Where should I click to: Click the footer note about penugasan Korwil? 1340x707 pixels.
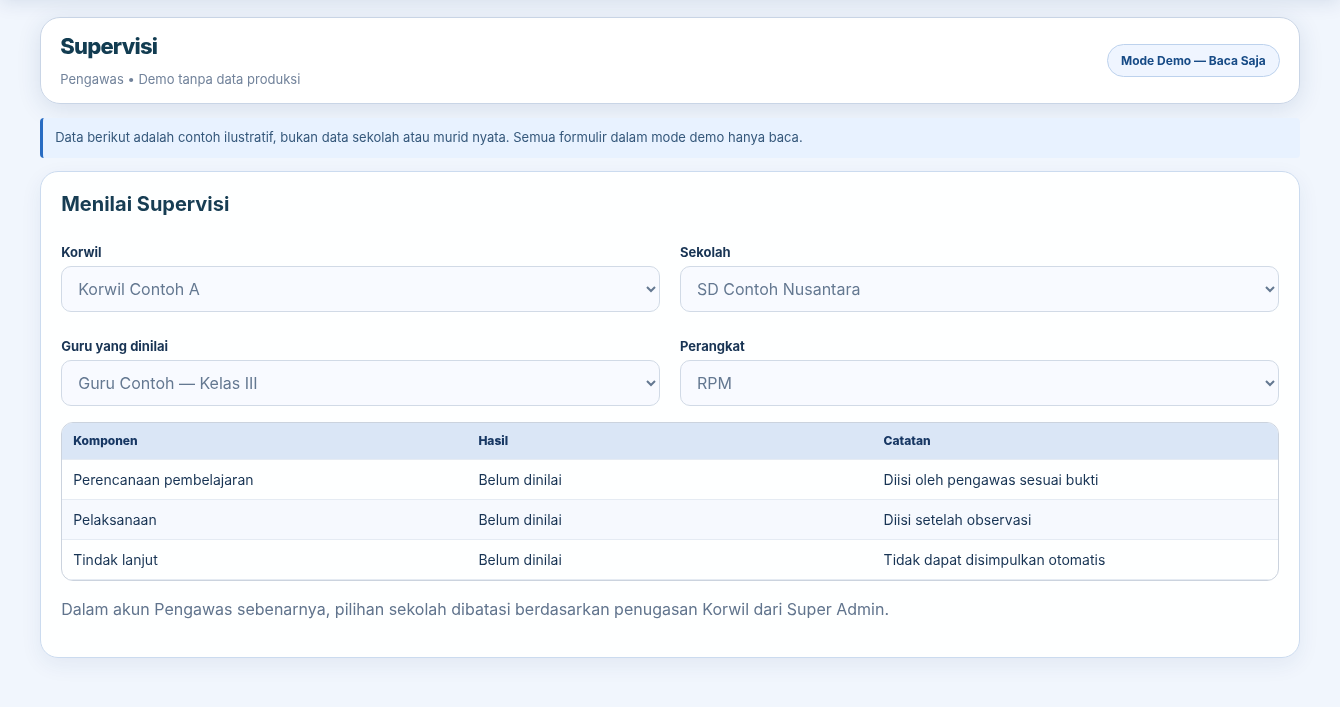(475, 609)
